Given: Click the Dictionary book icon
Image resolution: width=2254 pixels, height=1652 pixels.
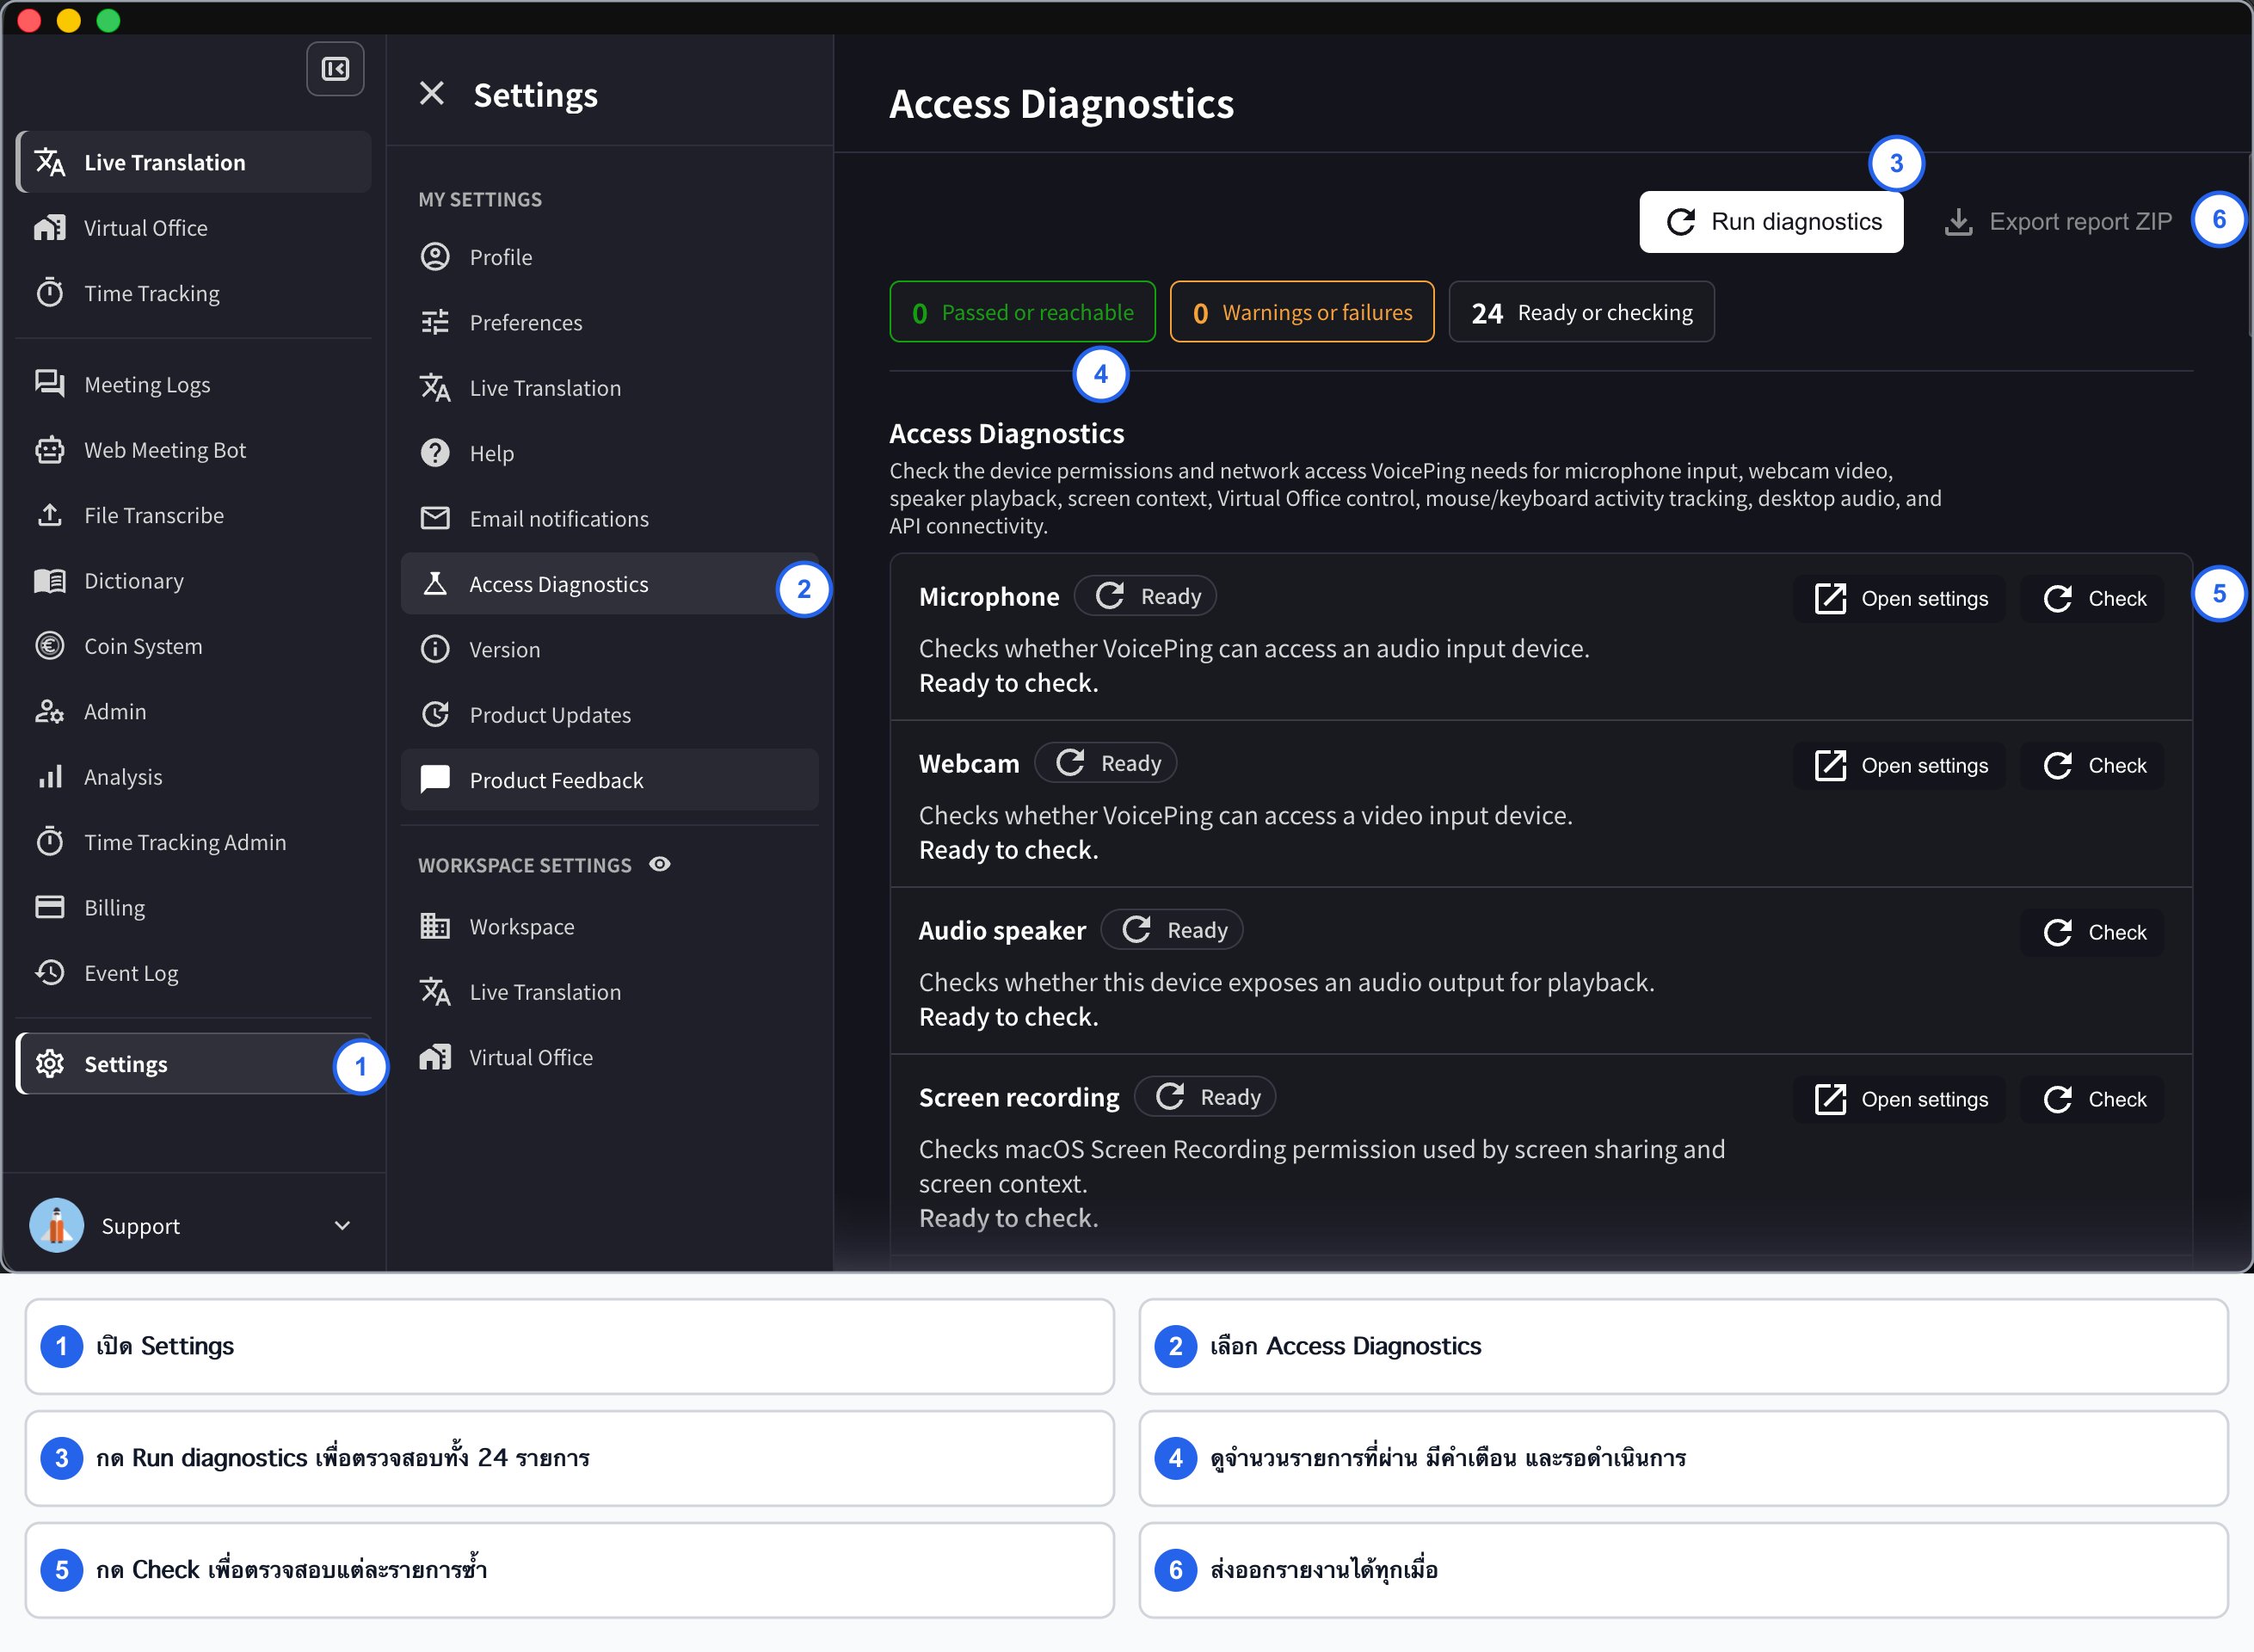Looking at the screenshot, I should [50, 581].
